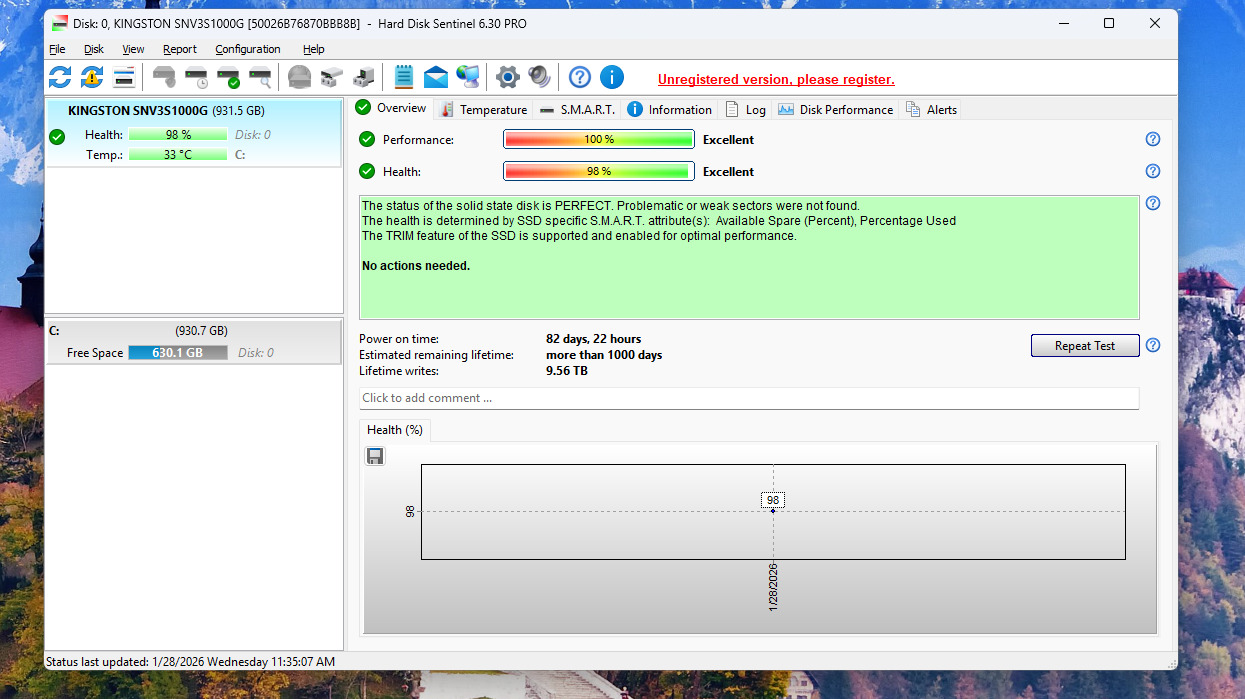Click the 'No actions needed.' text

tap(416, 266)
